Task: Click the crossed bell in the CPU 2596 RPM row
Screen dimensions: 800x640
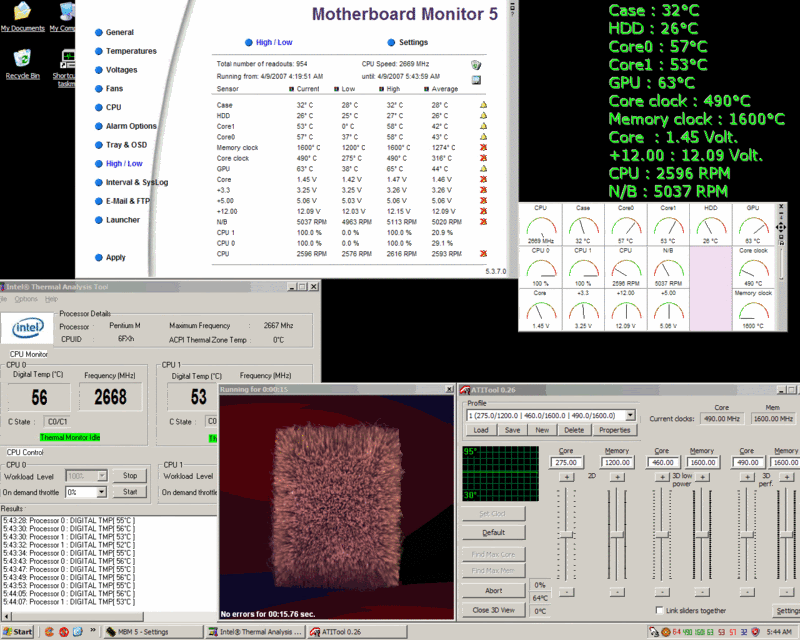Action: click(x=483, y=254)
